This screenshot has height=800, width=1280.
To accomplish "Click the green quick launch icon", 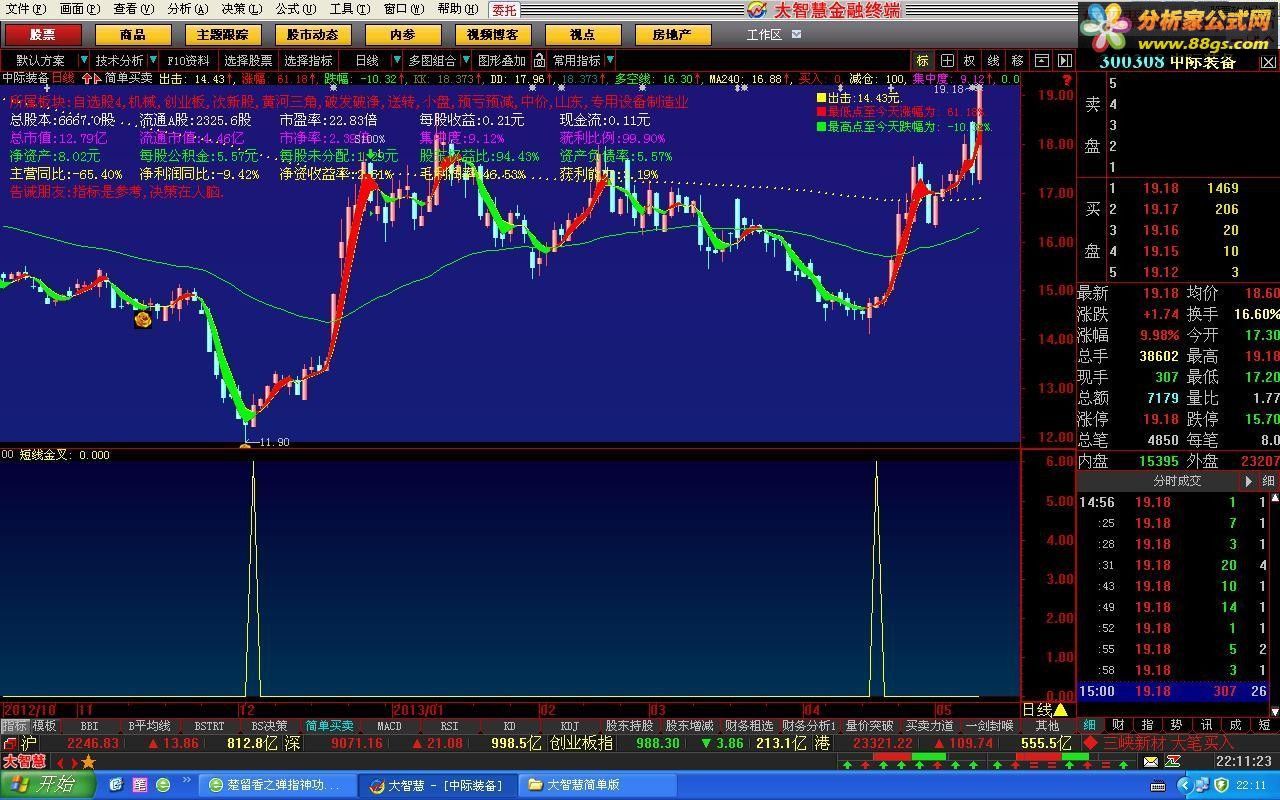I will coord(162,785).
